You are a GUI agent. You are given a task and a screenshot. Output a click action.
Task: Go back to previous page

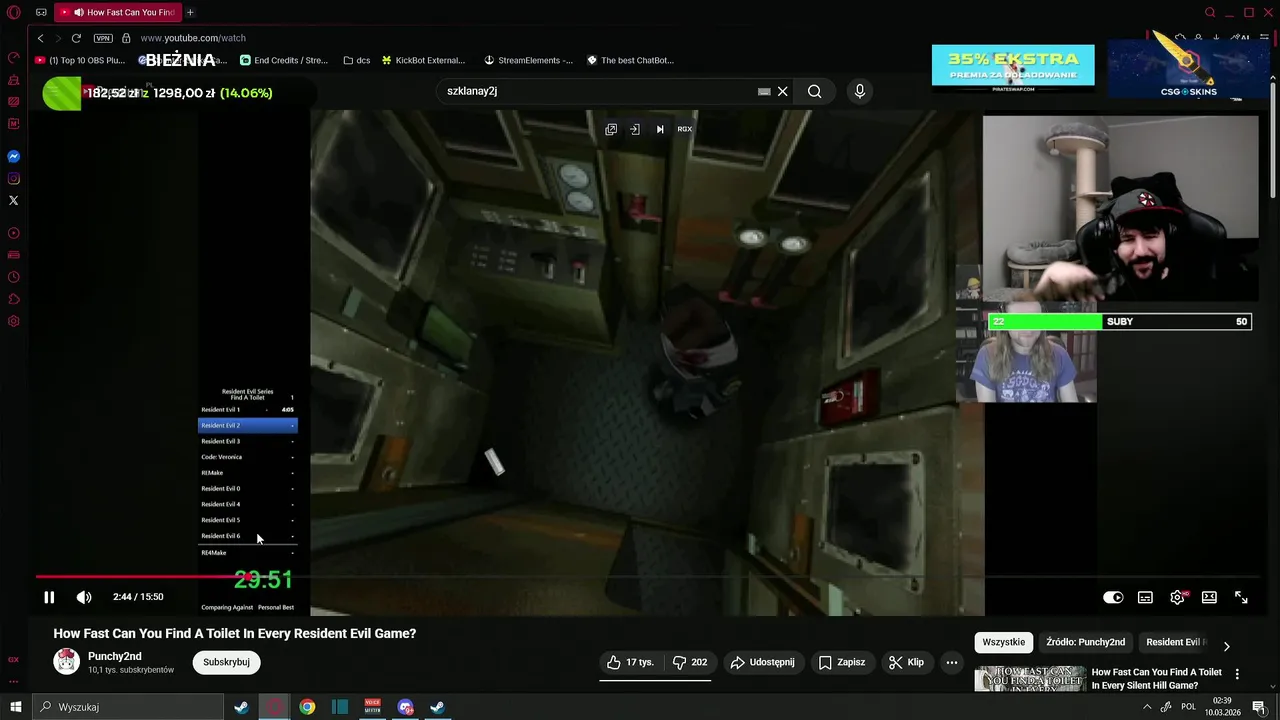click(x=40, y=38)
